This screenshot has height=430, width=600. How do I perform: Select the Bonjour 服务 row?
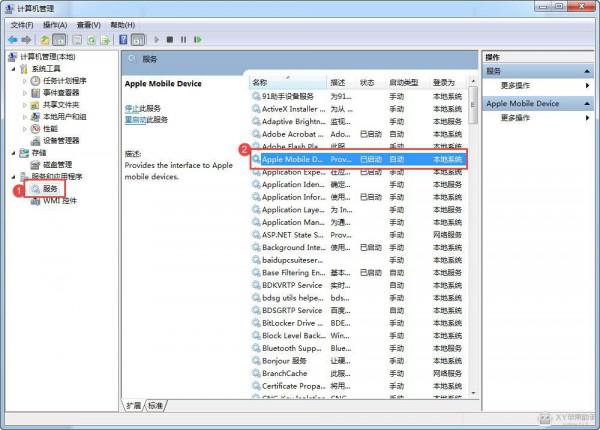point(291,360)
